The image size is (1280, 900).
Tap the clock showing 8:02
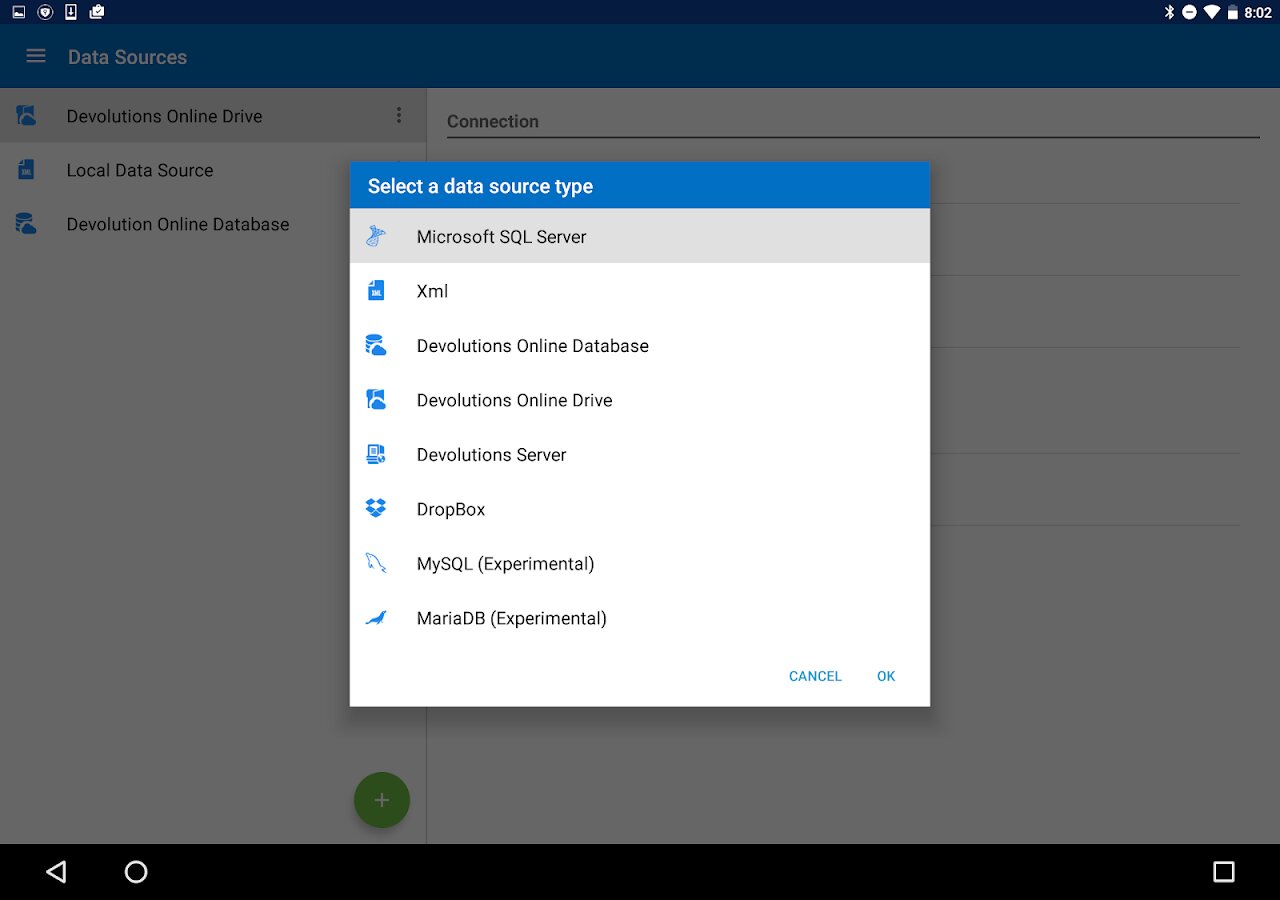1257,12
